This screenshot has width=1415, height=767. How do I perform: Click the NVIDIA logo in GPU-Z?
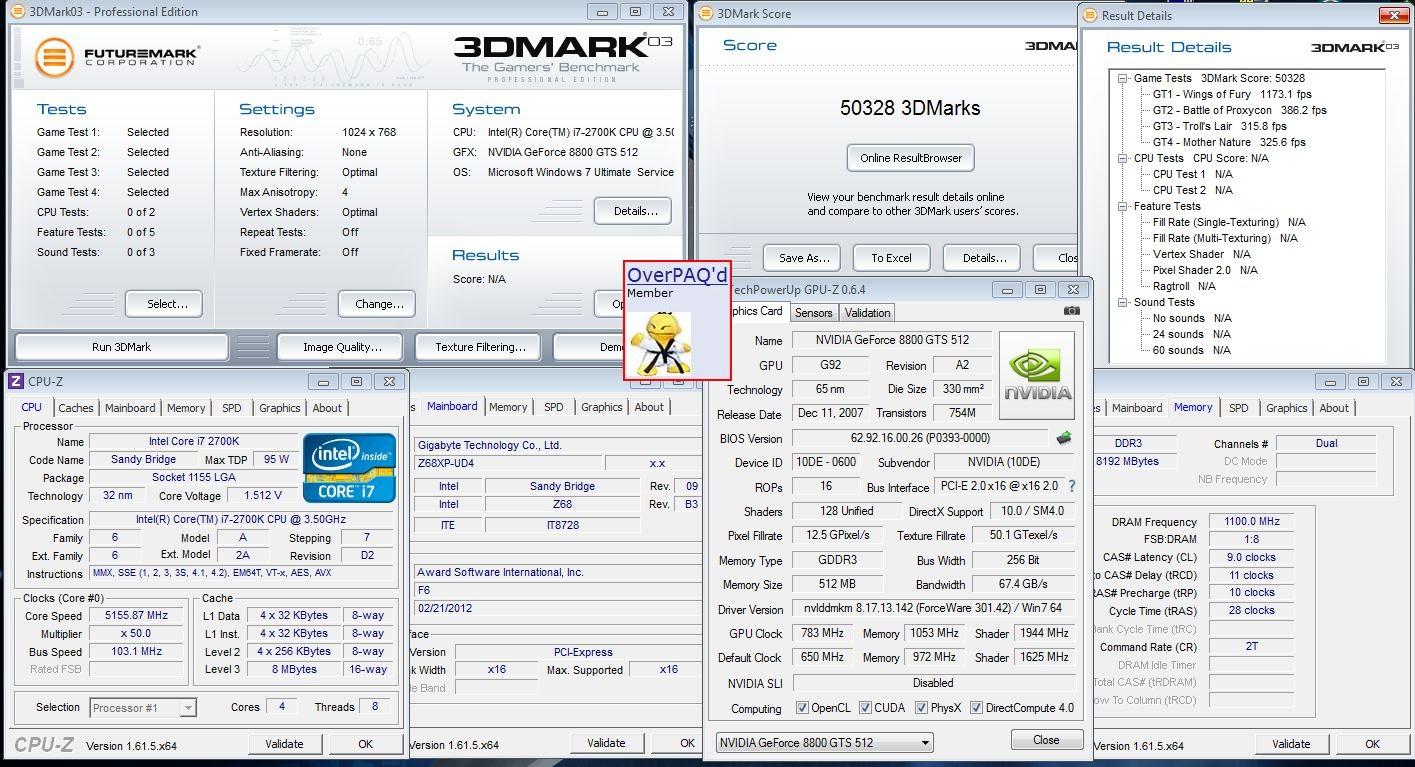click(1036, 376)
